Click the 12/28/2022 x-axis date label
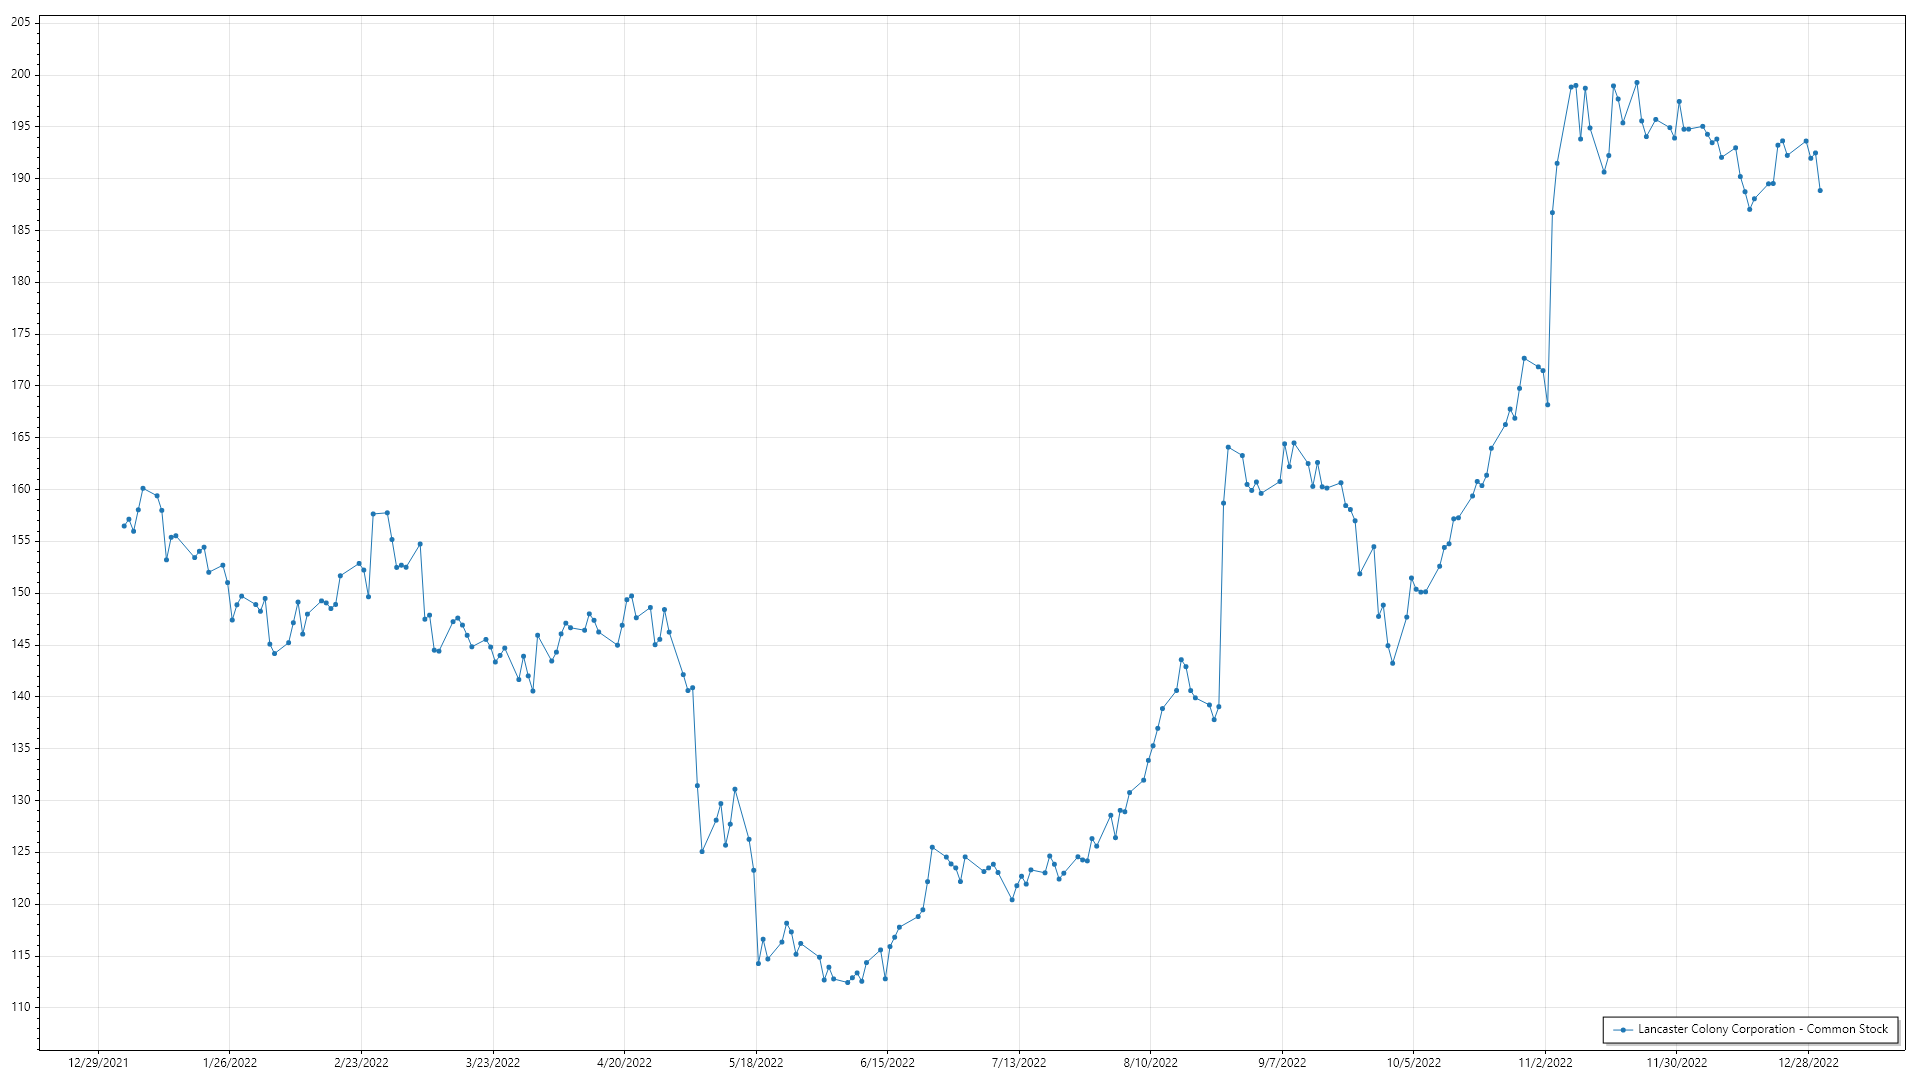The image size is (1920, 1080). pyautogui.click(x=1808, y=1063)
